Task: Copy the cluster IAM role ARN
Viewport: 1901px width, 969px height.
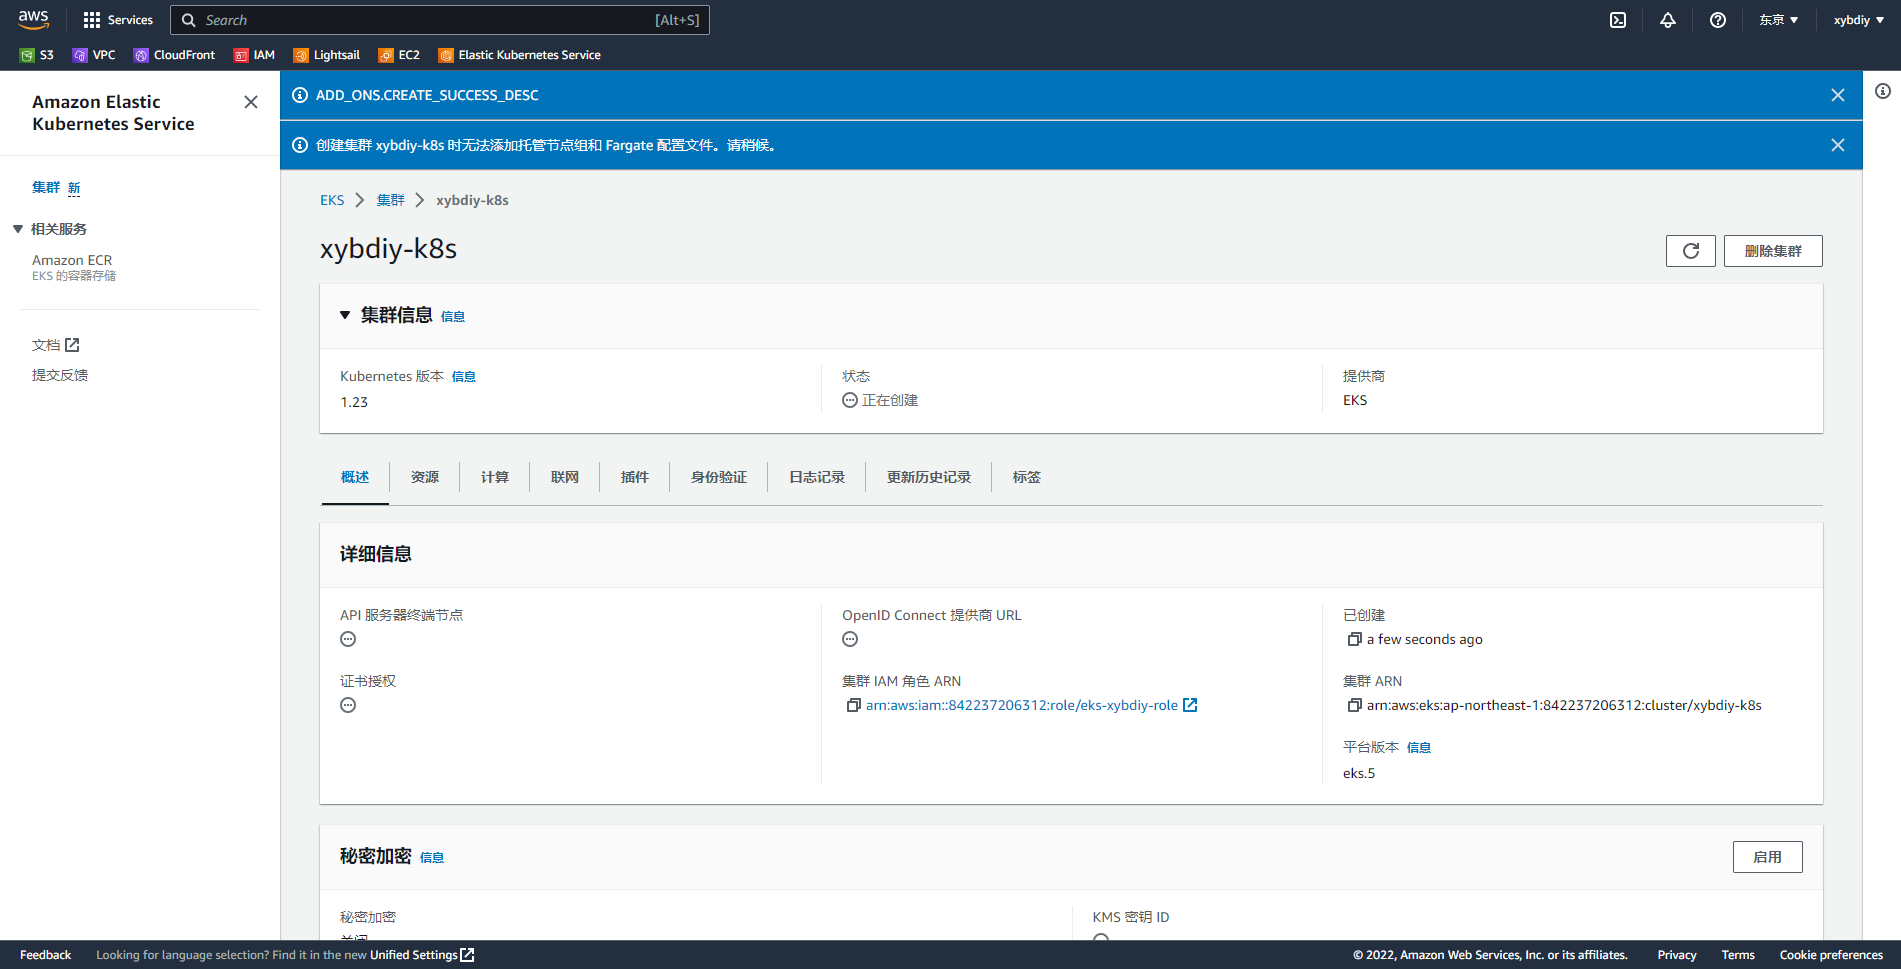Action: tap(854, 705)
